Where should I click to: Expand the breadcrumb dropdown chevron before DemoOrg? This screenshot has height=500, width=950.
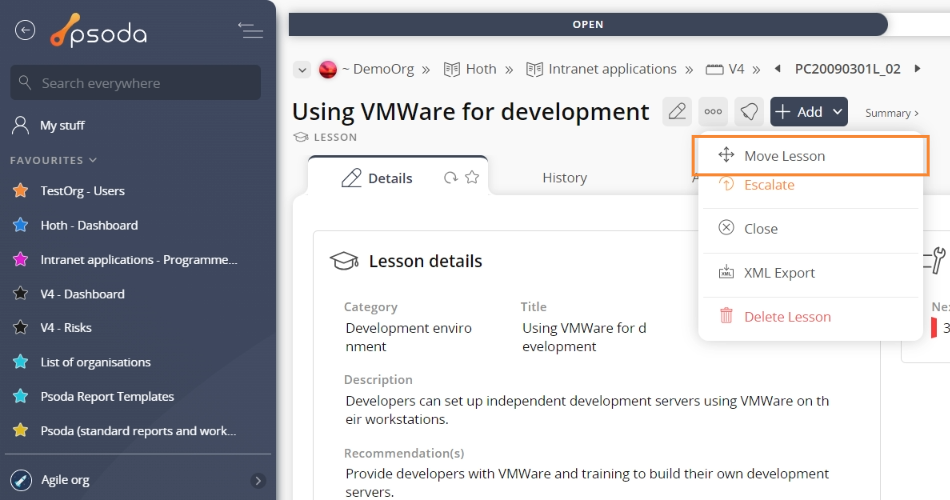coord(302,69)
